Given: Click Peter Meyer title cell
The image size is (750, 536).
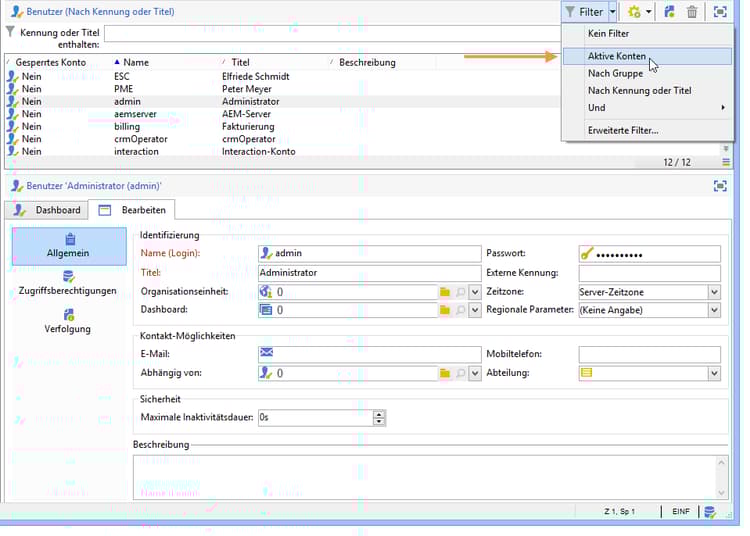Looking at the screenshot, I should pyautogui.click(x=246, y=89).
